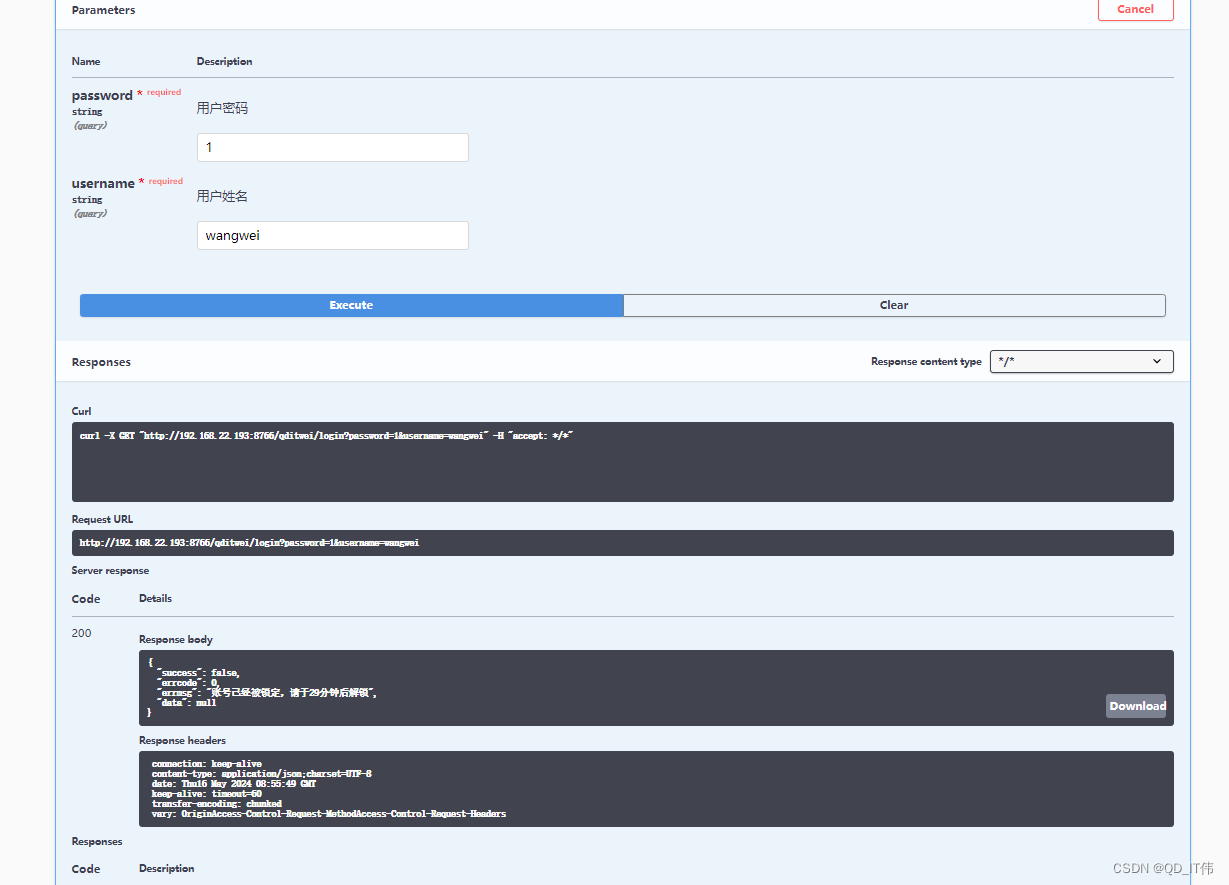Click the vary header line

click(329, 814)
